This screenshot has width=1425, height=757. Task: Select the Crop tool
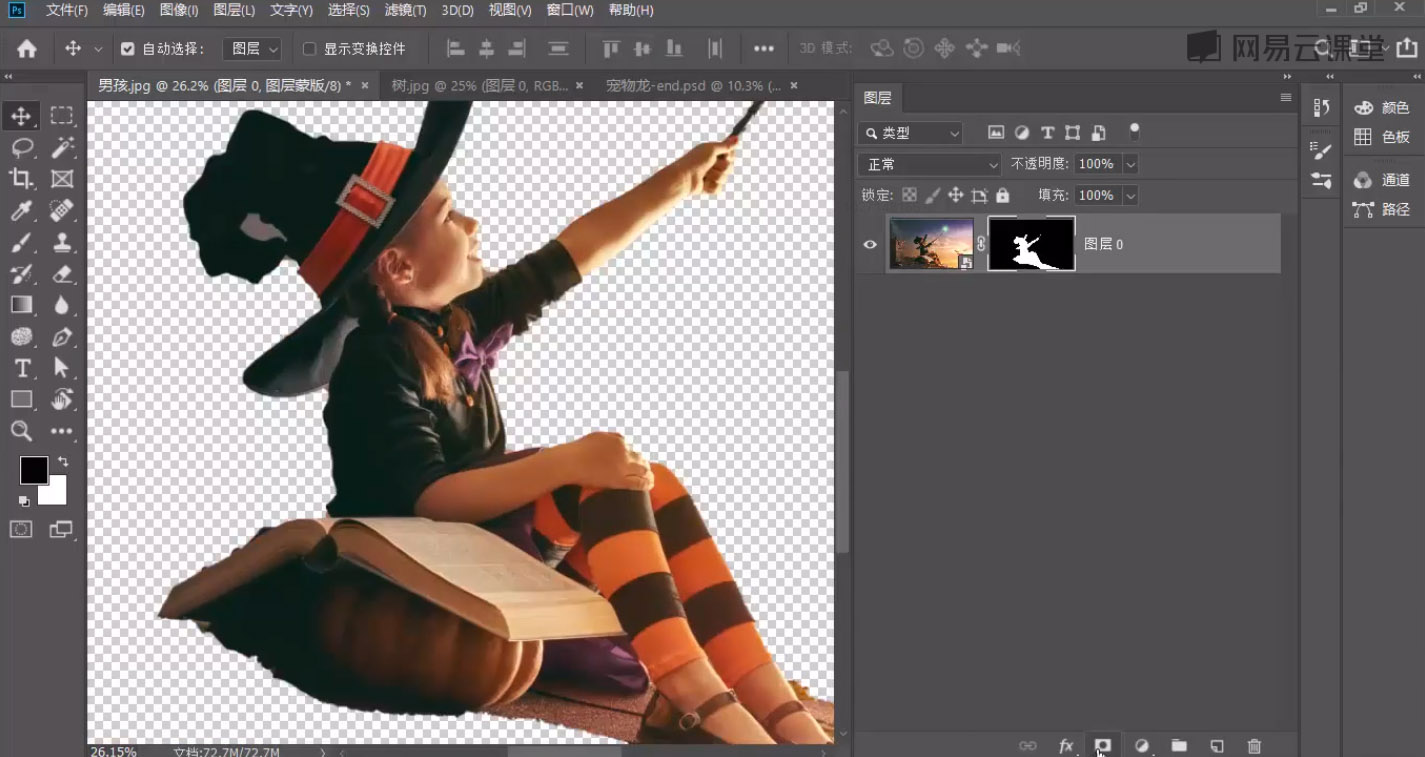pyautogui.click(x=21, y=179)
